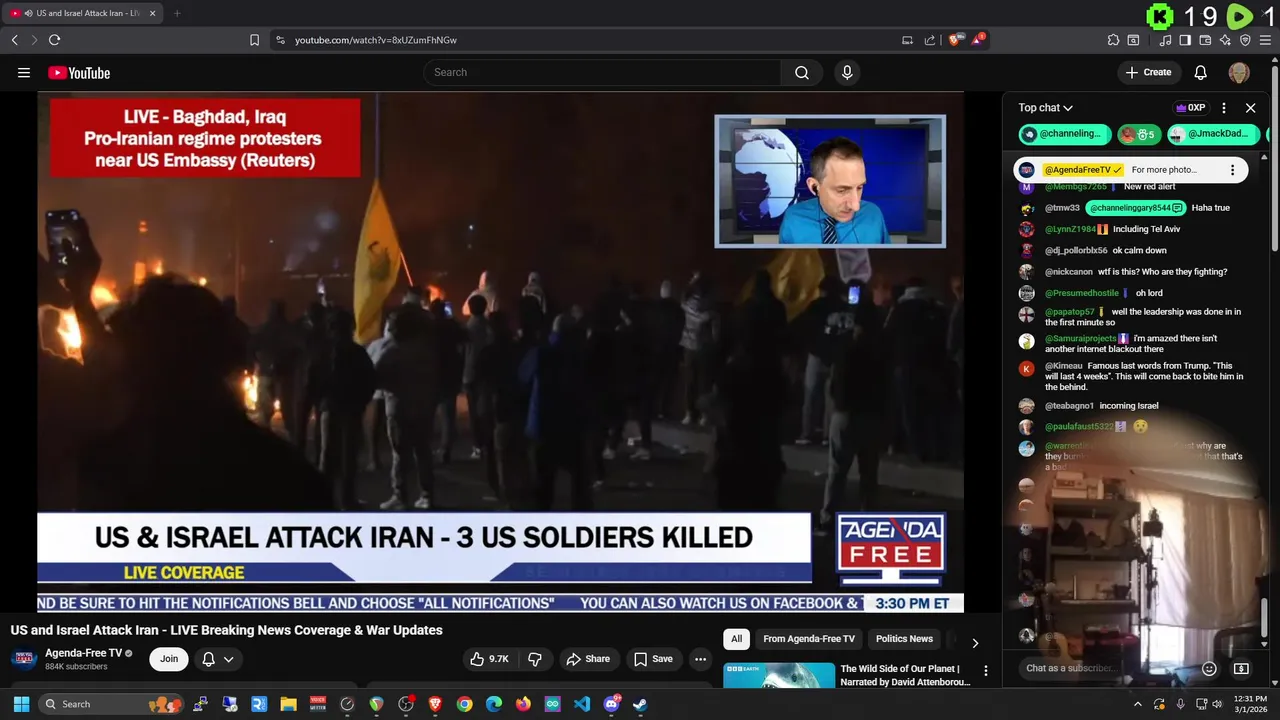This screenshot has height=720, width=1280.
Task: Open pinned AgendaFreeTV message options
Action: click(x=1232, y=170)
